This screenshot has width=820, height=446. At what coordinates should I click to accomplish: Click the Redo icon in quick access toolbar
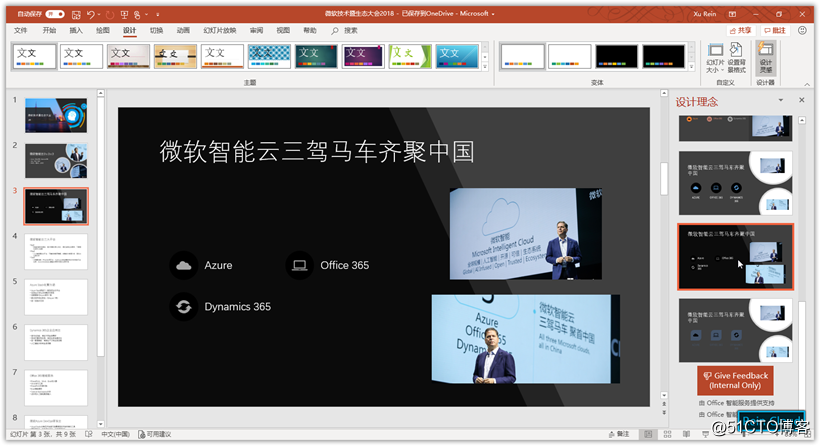click(109, 15)
